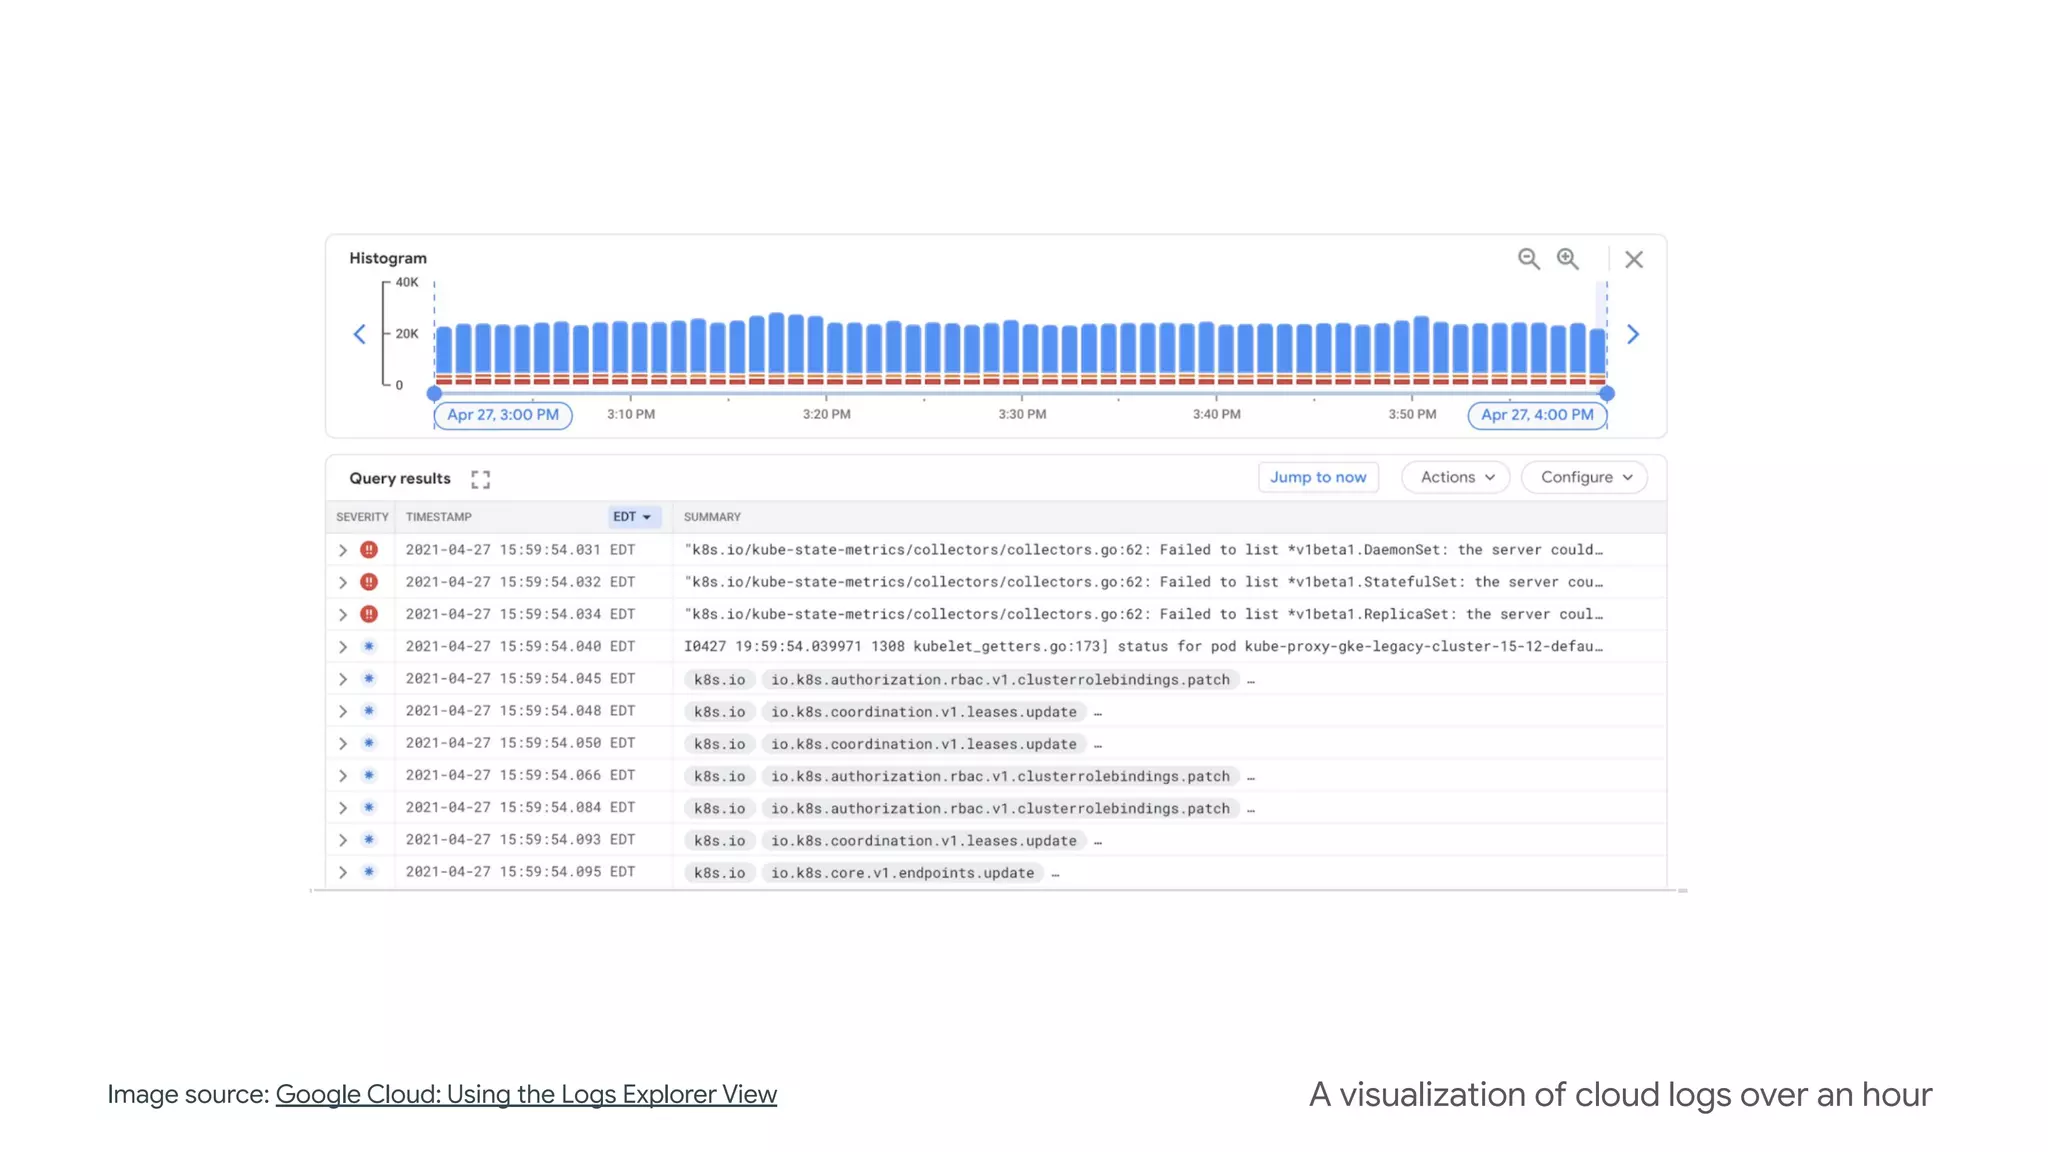Open the Actions dropdown menu
This screenshot has height=1152, width=2048.
pos(1456,477)
